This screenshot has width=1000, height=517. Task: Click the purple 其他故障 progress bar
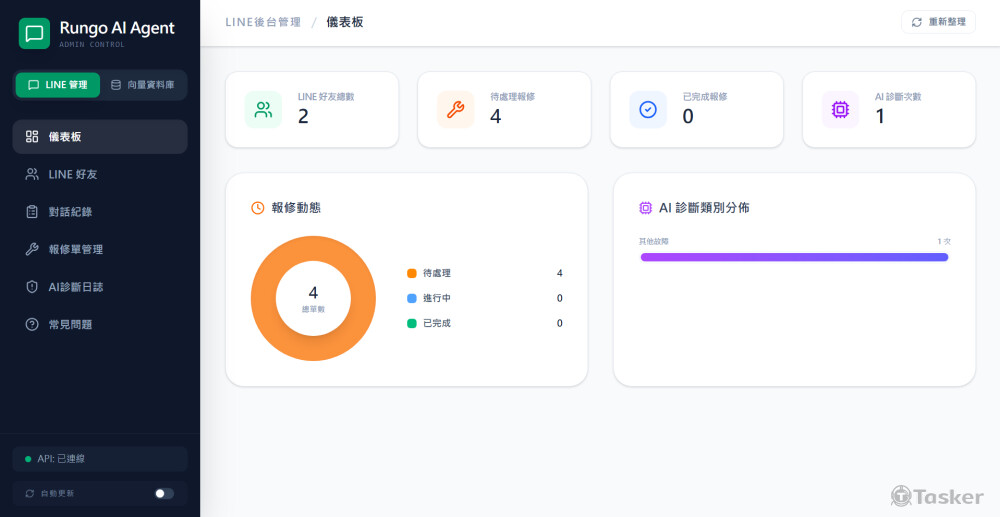[795, 257]
